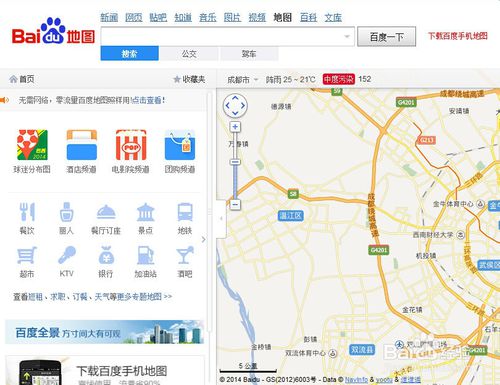Click the 收藏夹 favorites star icon
Image resolution: width=500 pixels, height=385 pixels.
[177, 79]
